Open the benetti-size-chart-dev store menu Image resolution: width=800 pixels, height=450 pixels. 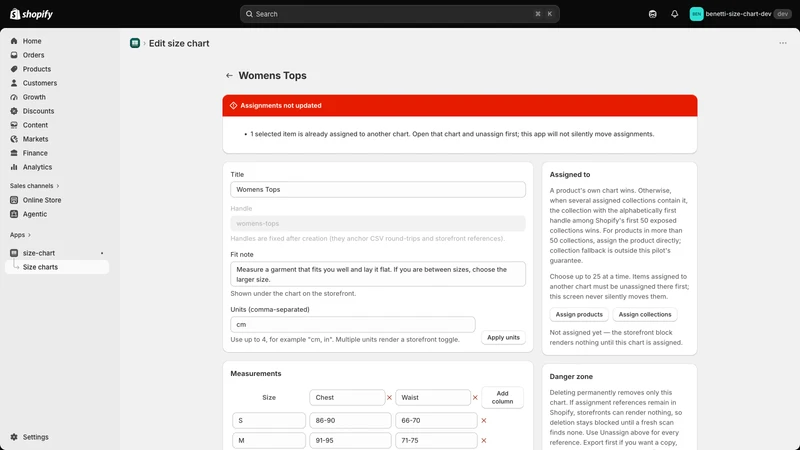coord(740,14)
